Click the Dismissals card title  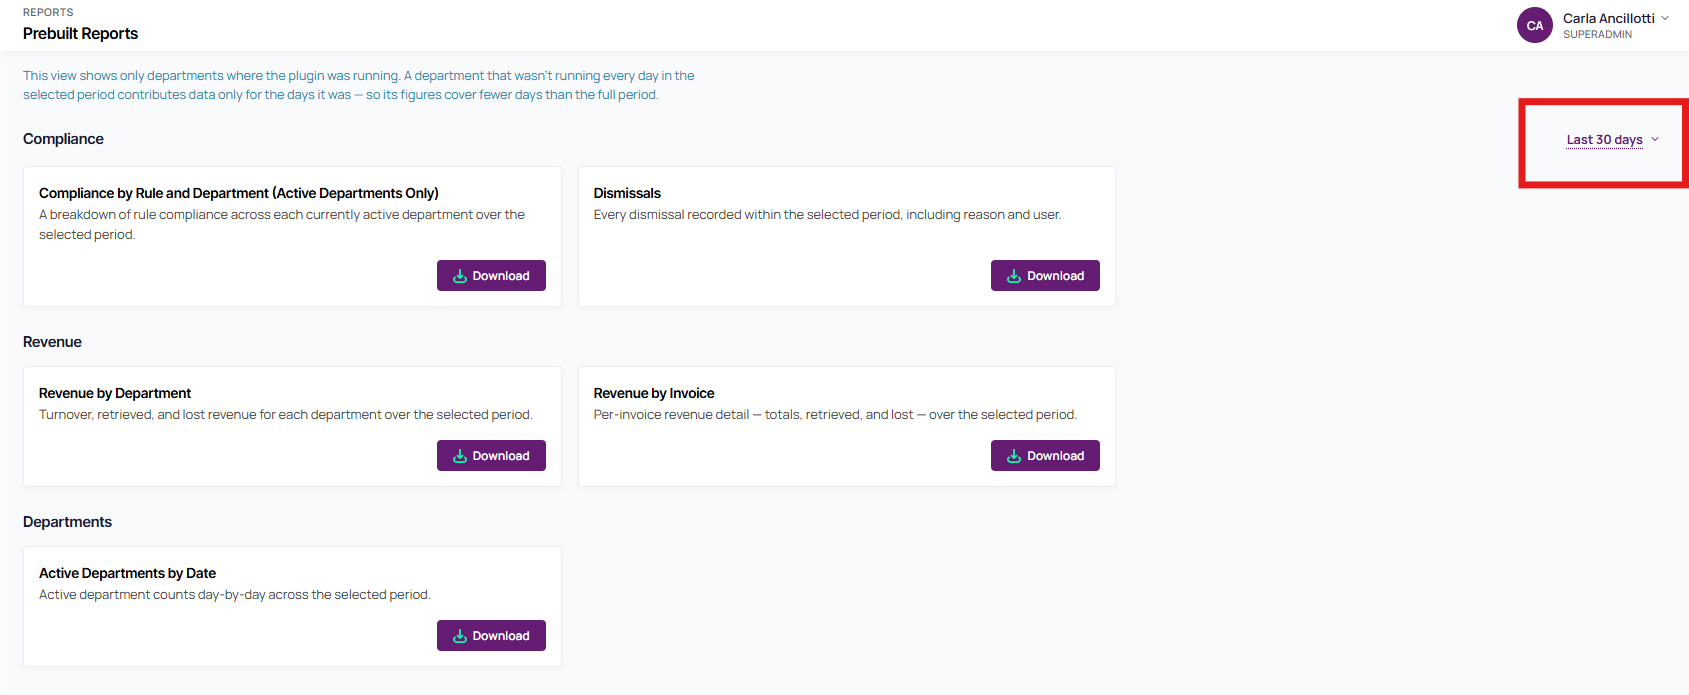point(627,193)
